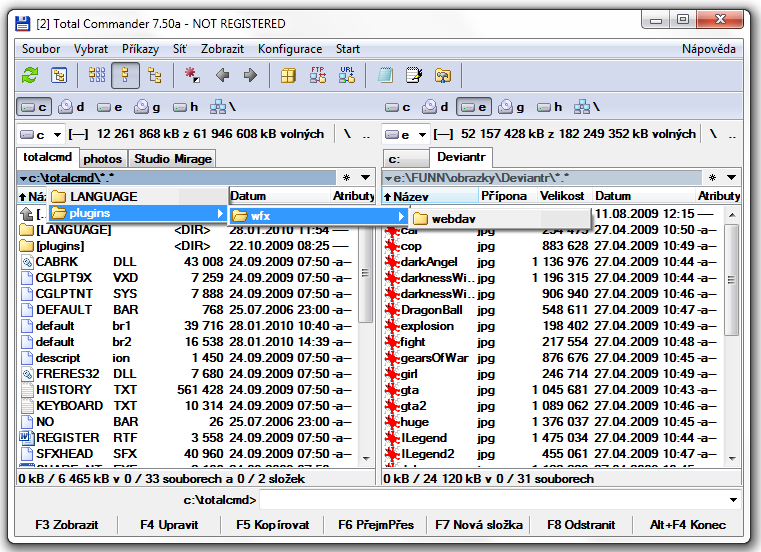Screen dimensions: 761x552
Task: Open right panel directory hotlist asterisk
Action: pyautogui.click(x=712, y=178)
